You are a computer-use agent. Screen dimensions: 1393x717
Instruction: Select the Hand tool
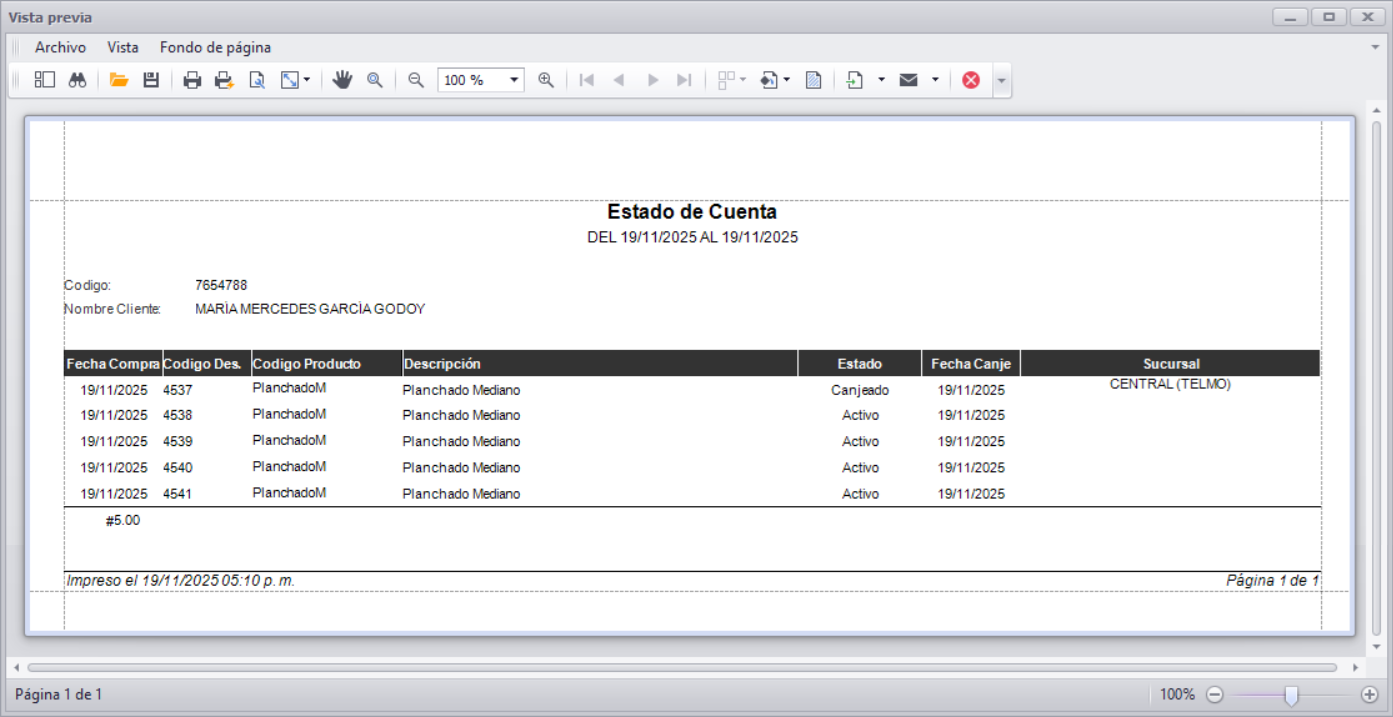343,80
